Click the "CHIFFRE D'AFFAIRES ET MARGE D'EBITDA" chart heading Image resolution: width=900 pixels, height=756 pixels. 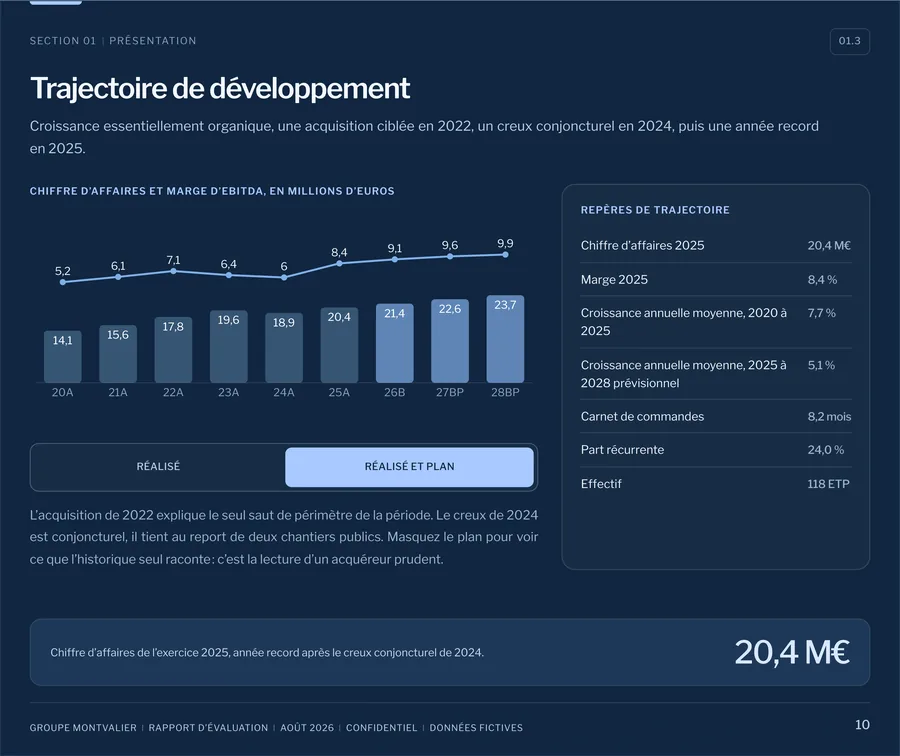tap(212, 191)
